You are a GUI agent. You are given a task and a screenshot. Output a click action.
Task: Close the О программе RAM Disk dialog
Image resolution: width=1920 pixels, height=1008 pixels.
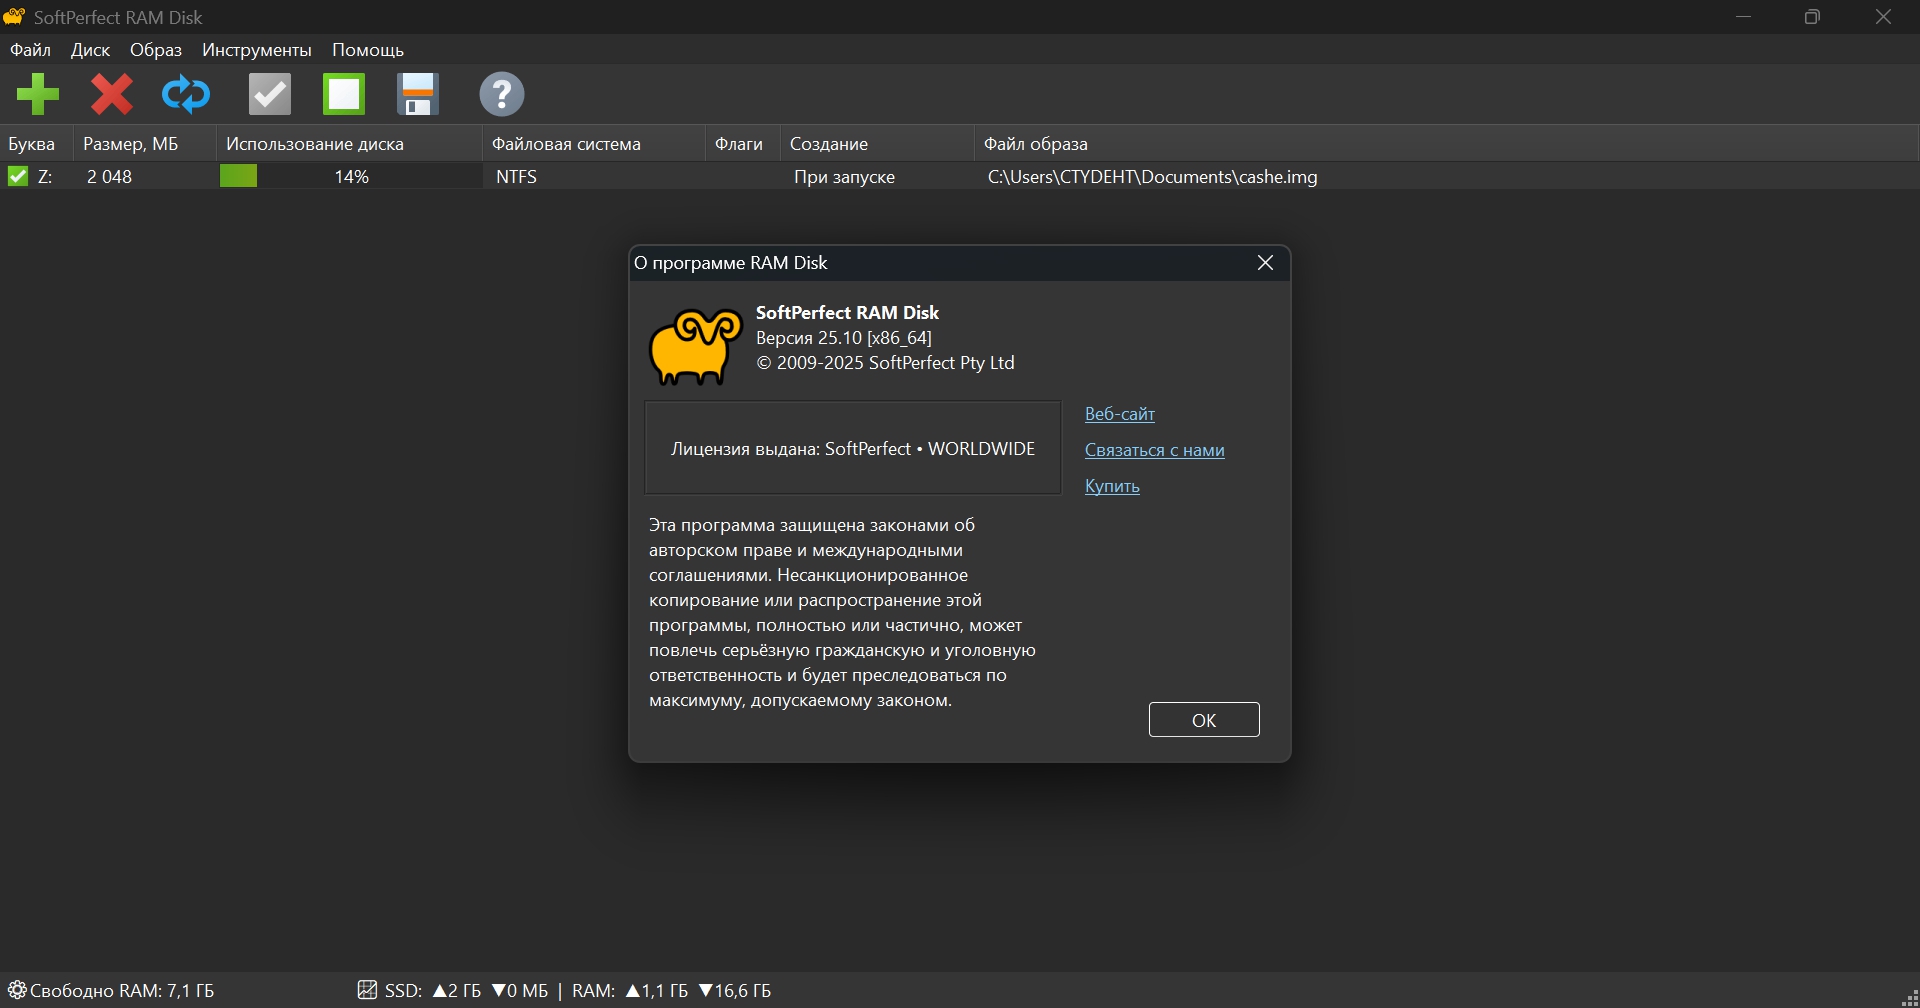(x=1265, y=263)
